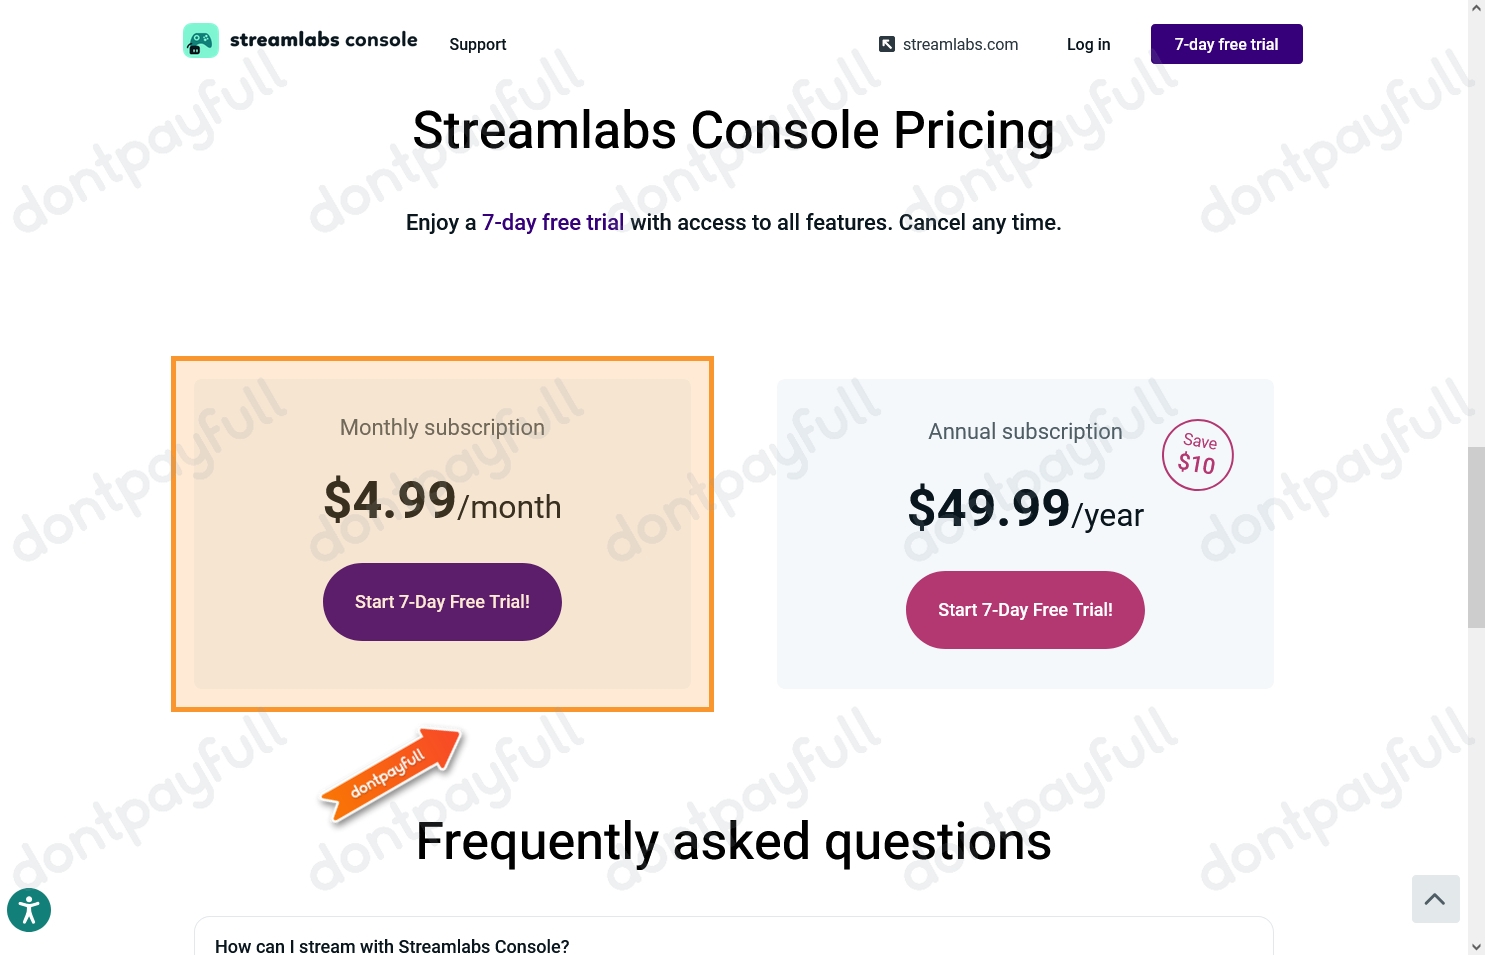Click the Streamlabs Console logo icon

pos(200,40)
